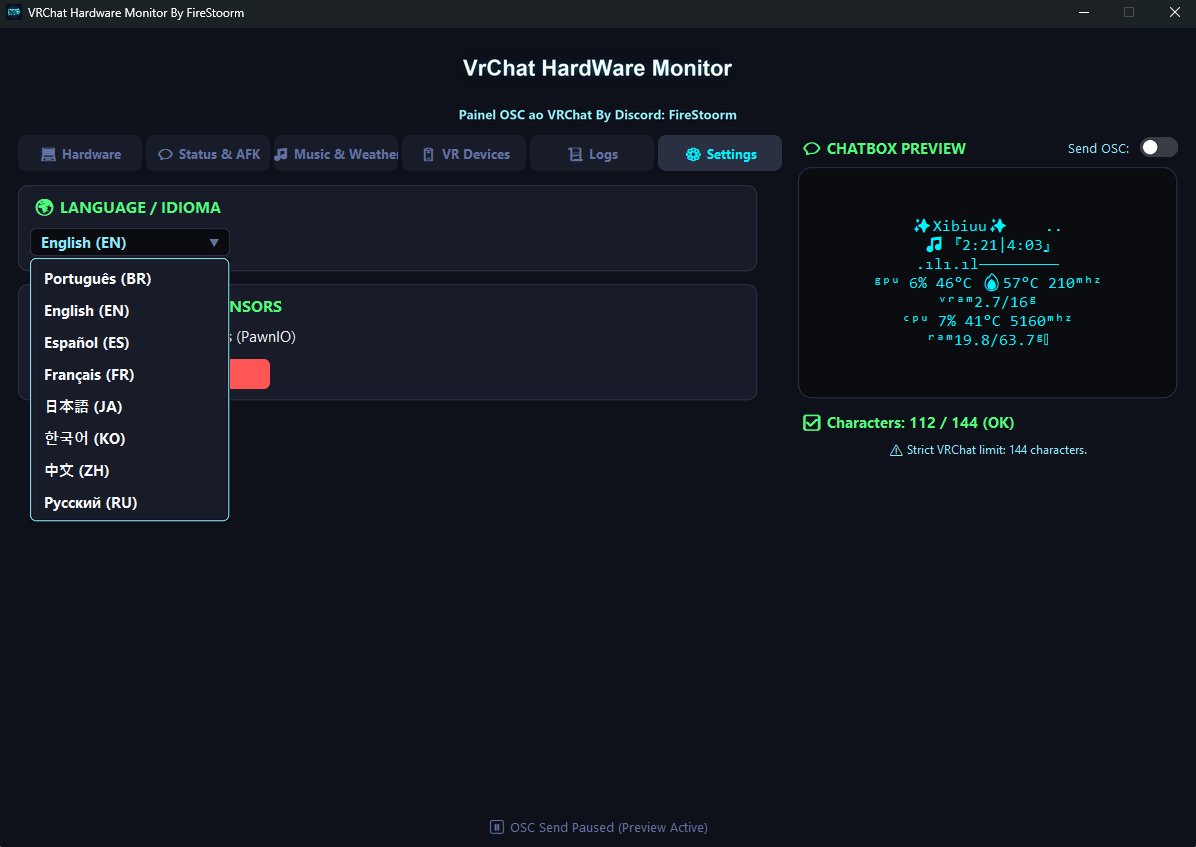Screen dimensions: 1196x847
Task: Click the pause icon beside OSC Send Paused
Action: point(497,827)
